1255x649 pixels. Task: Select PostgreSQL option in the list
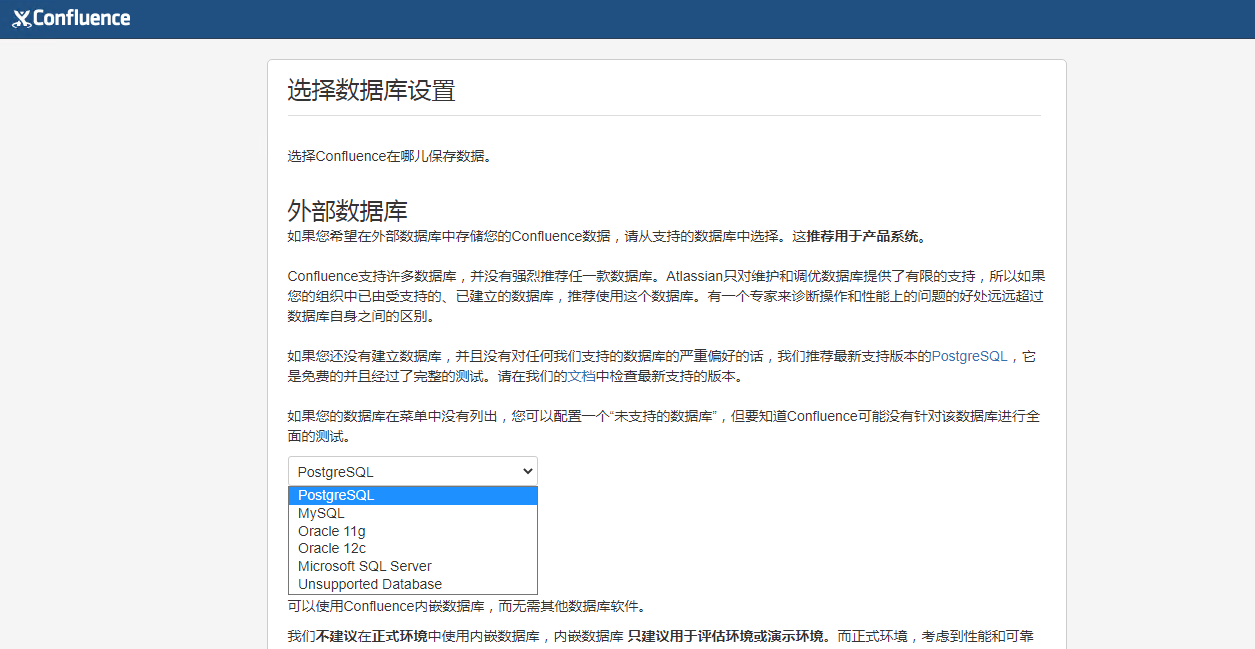point(413,495)
